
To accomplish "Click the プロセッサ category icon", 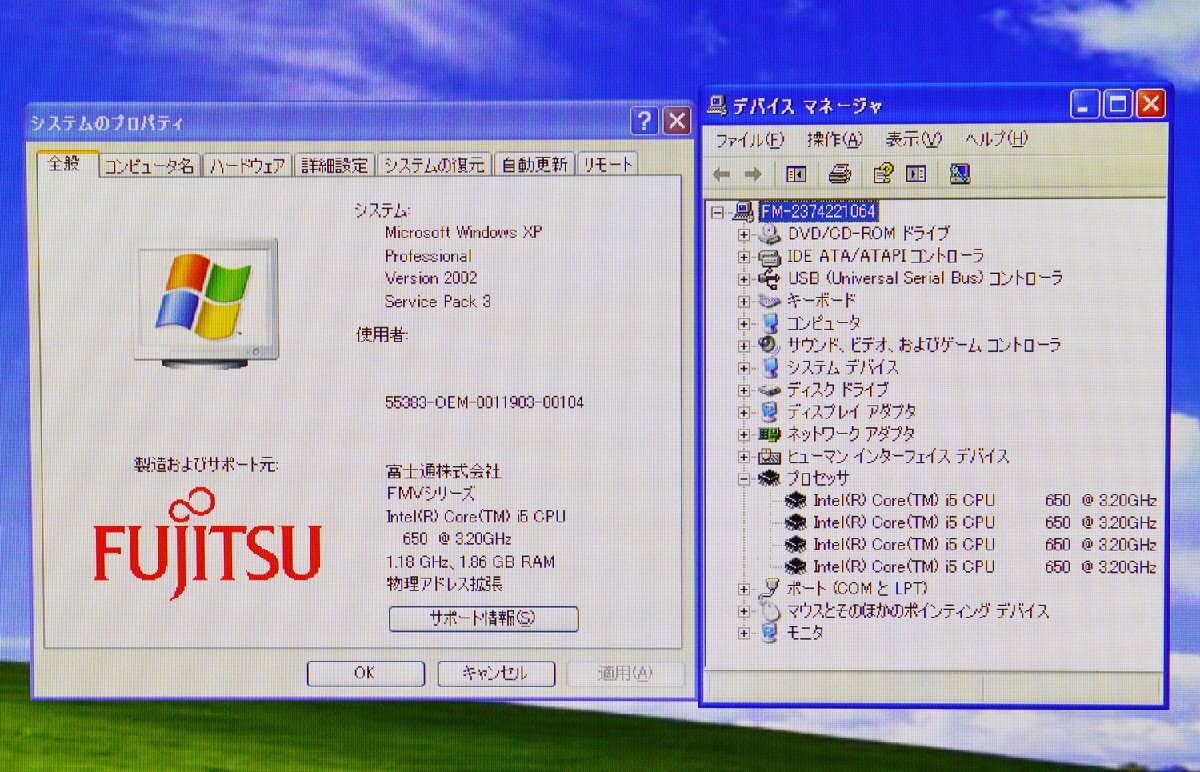I will point(770,478).
